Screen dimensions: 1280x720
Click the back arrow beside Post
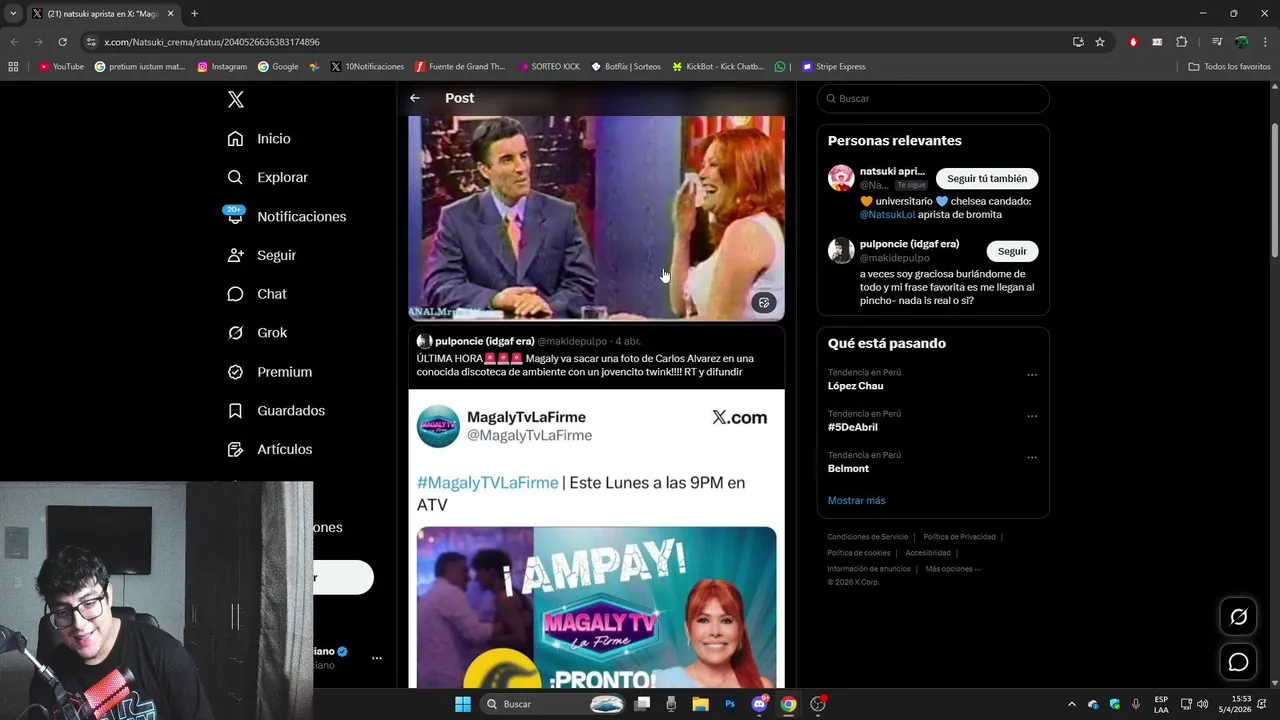point(415,98)
